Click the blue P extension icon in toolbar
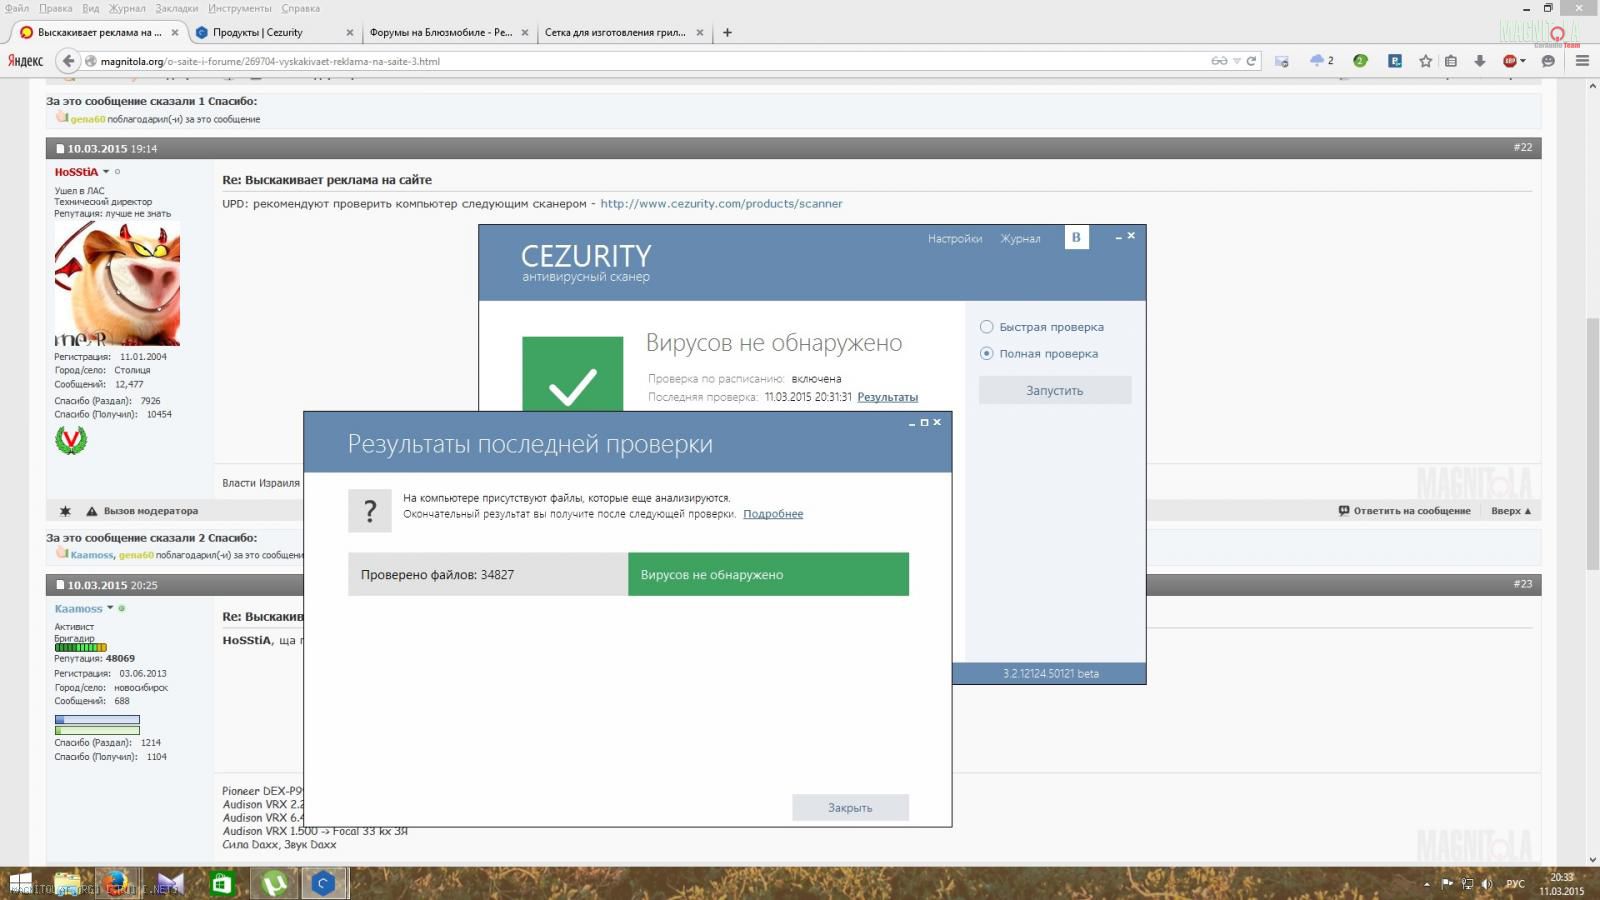 [x=1394, y=61]
